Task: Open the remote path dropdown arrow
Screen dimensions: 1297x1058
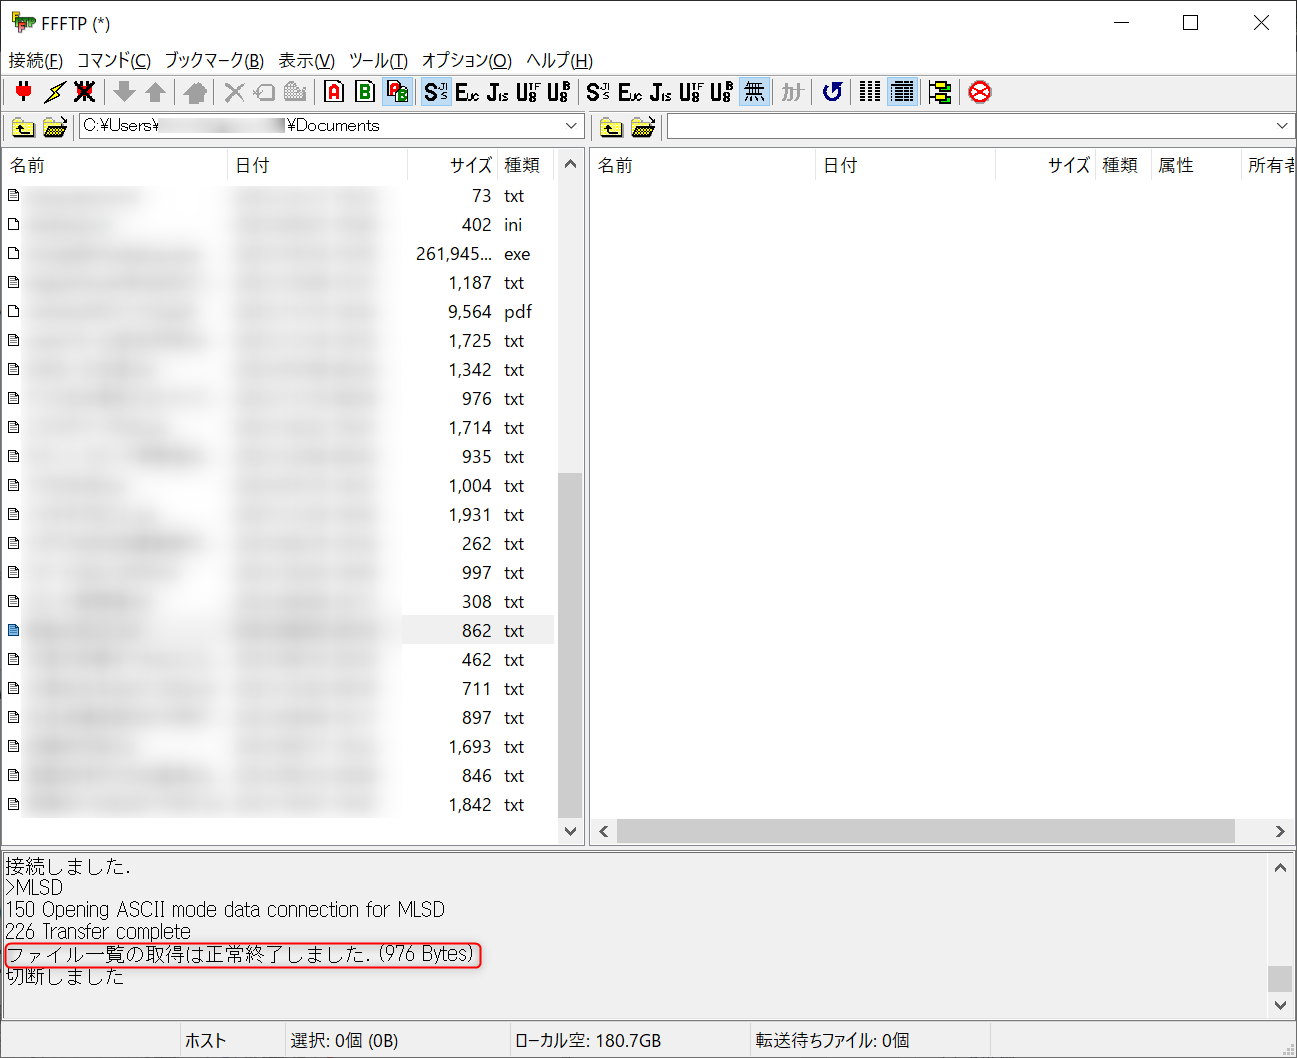Action: 1282,126
